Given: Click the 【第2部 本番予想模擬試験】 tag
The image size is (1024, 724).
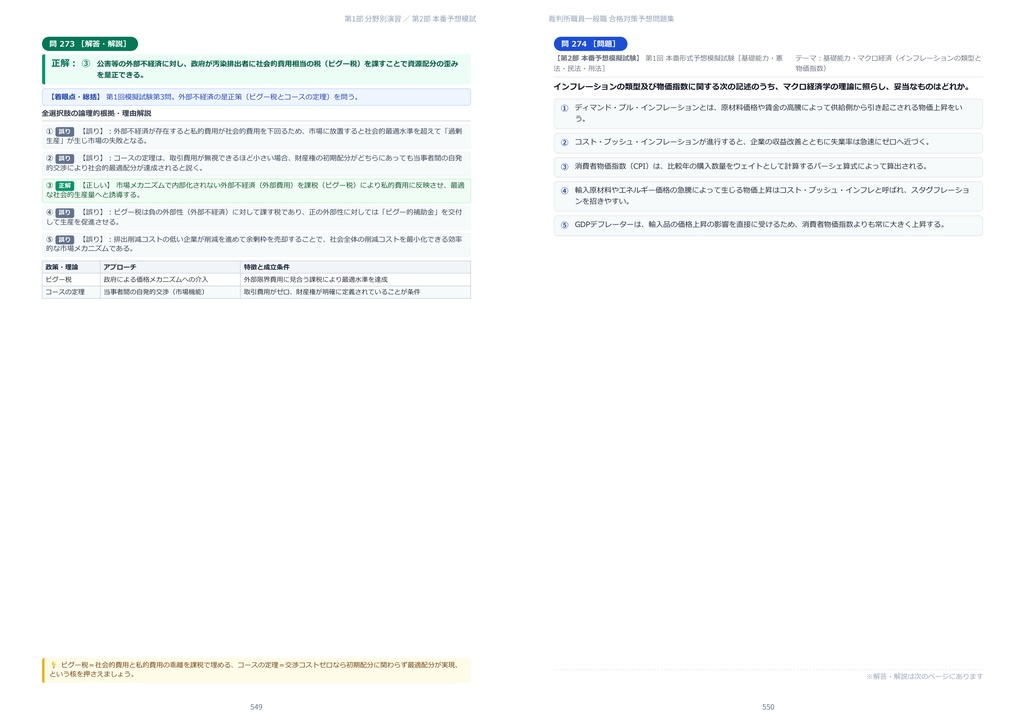Looking at the screenshot, I should tap(598, 58).
